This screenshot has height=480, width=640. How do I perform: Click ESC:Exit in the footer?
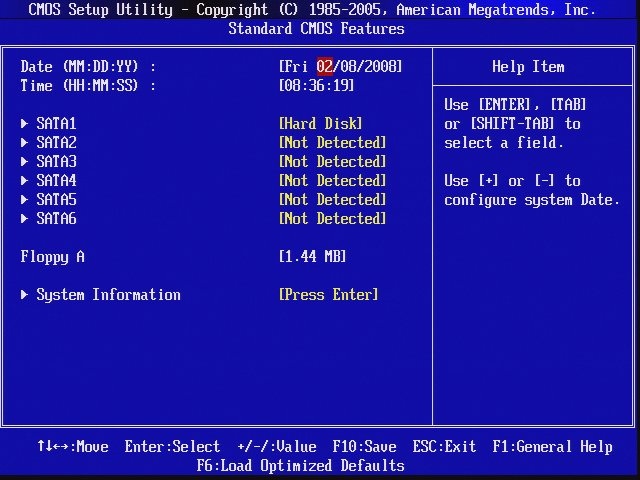click(444, 447)
